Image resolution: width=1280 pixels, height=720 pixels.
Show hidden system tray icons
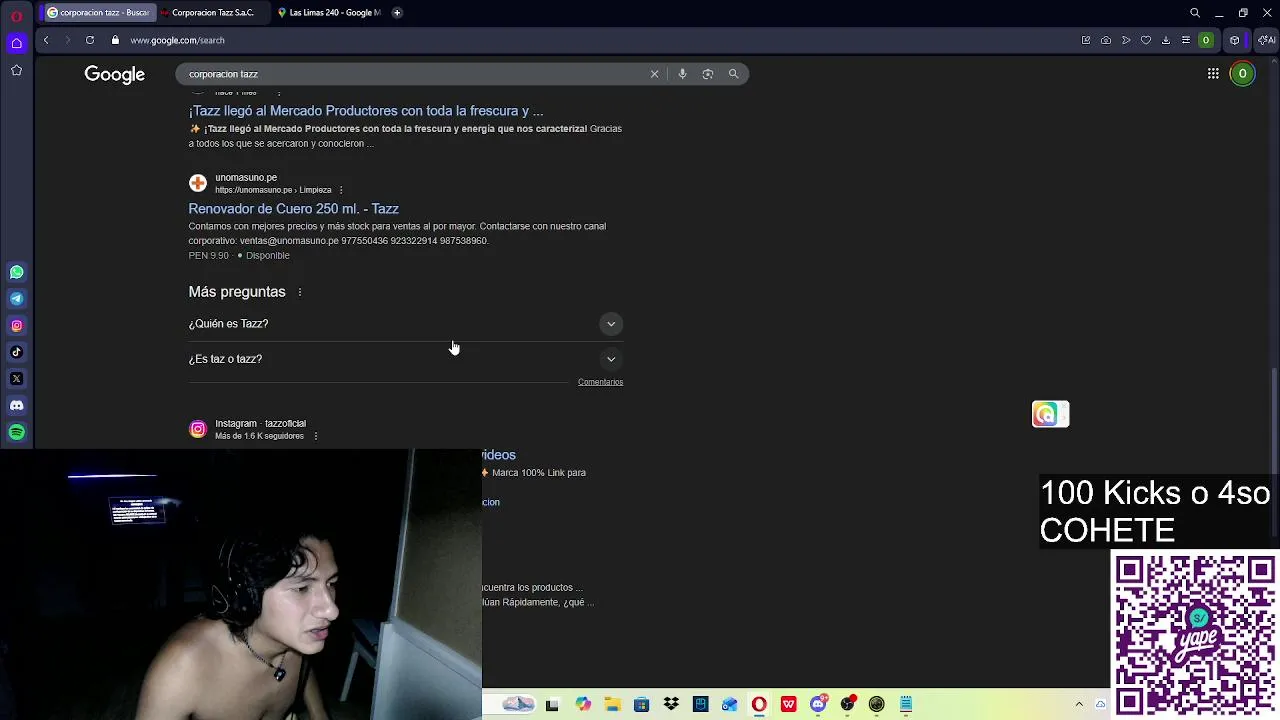coord(1079,704)
